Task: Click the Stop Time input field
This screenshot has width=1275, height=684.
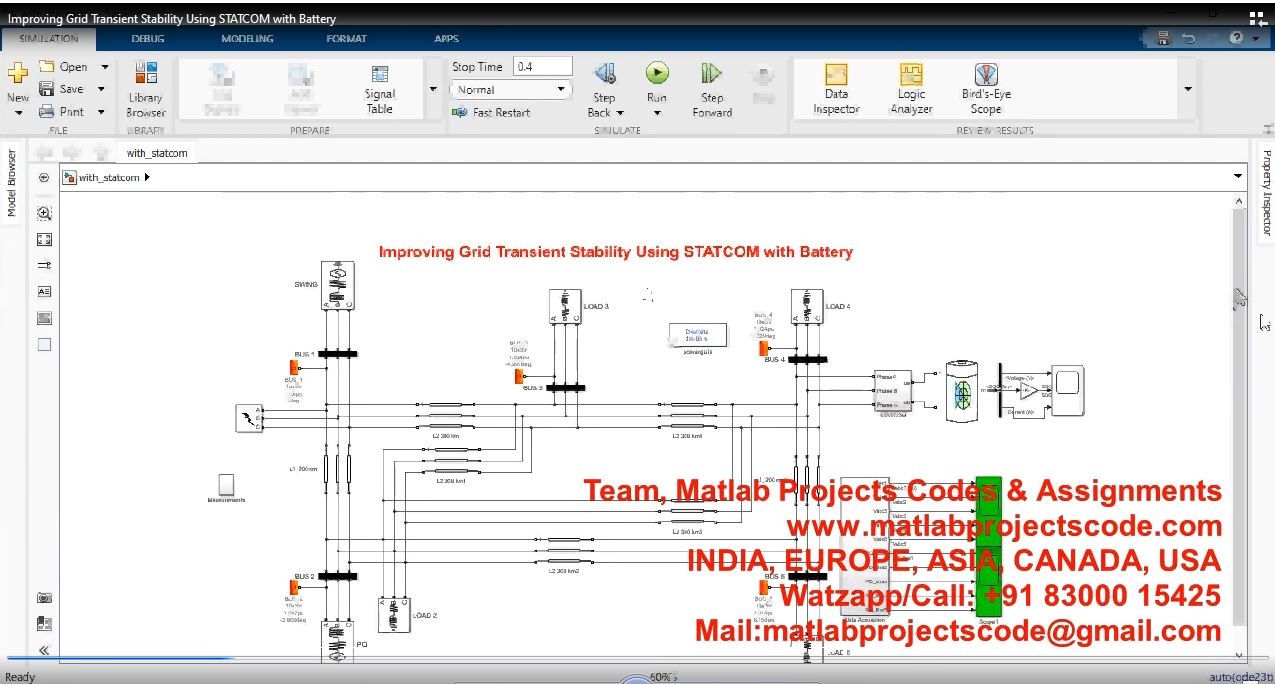Action: pos(542,67)
